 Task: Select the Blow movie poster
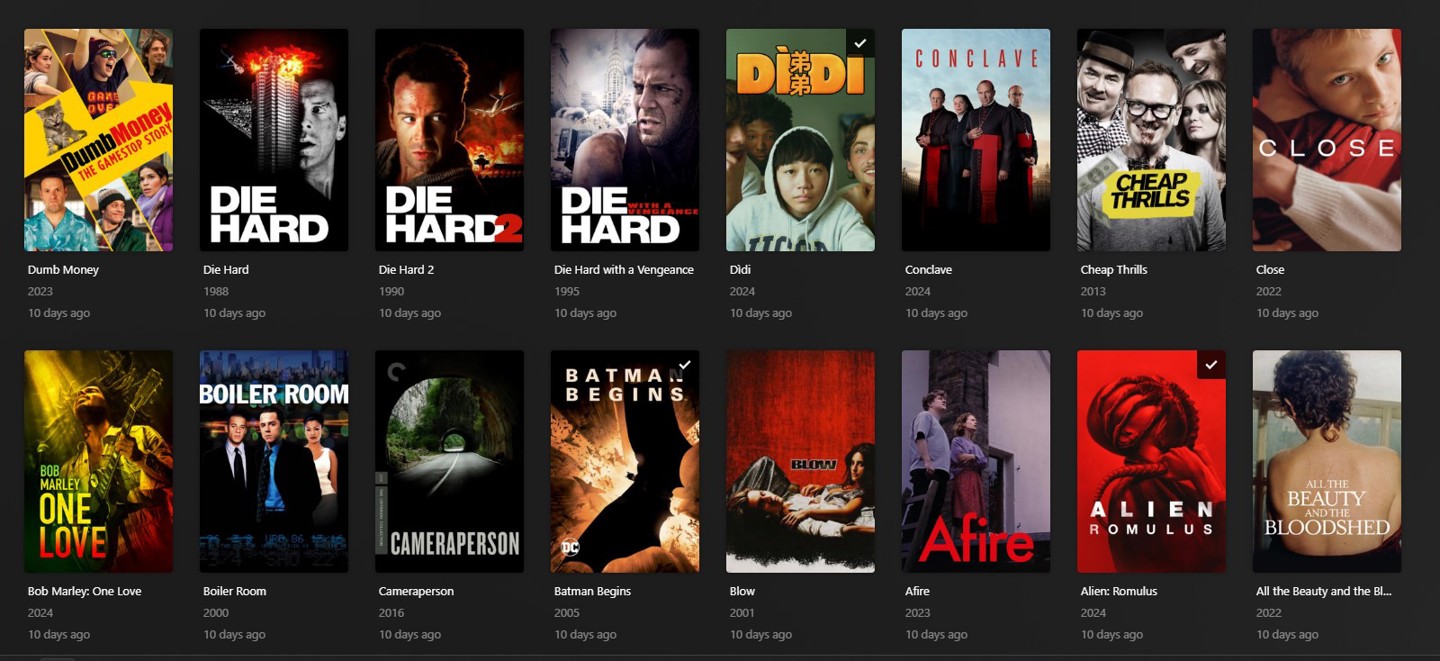pos(800,461)
